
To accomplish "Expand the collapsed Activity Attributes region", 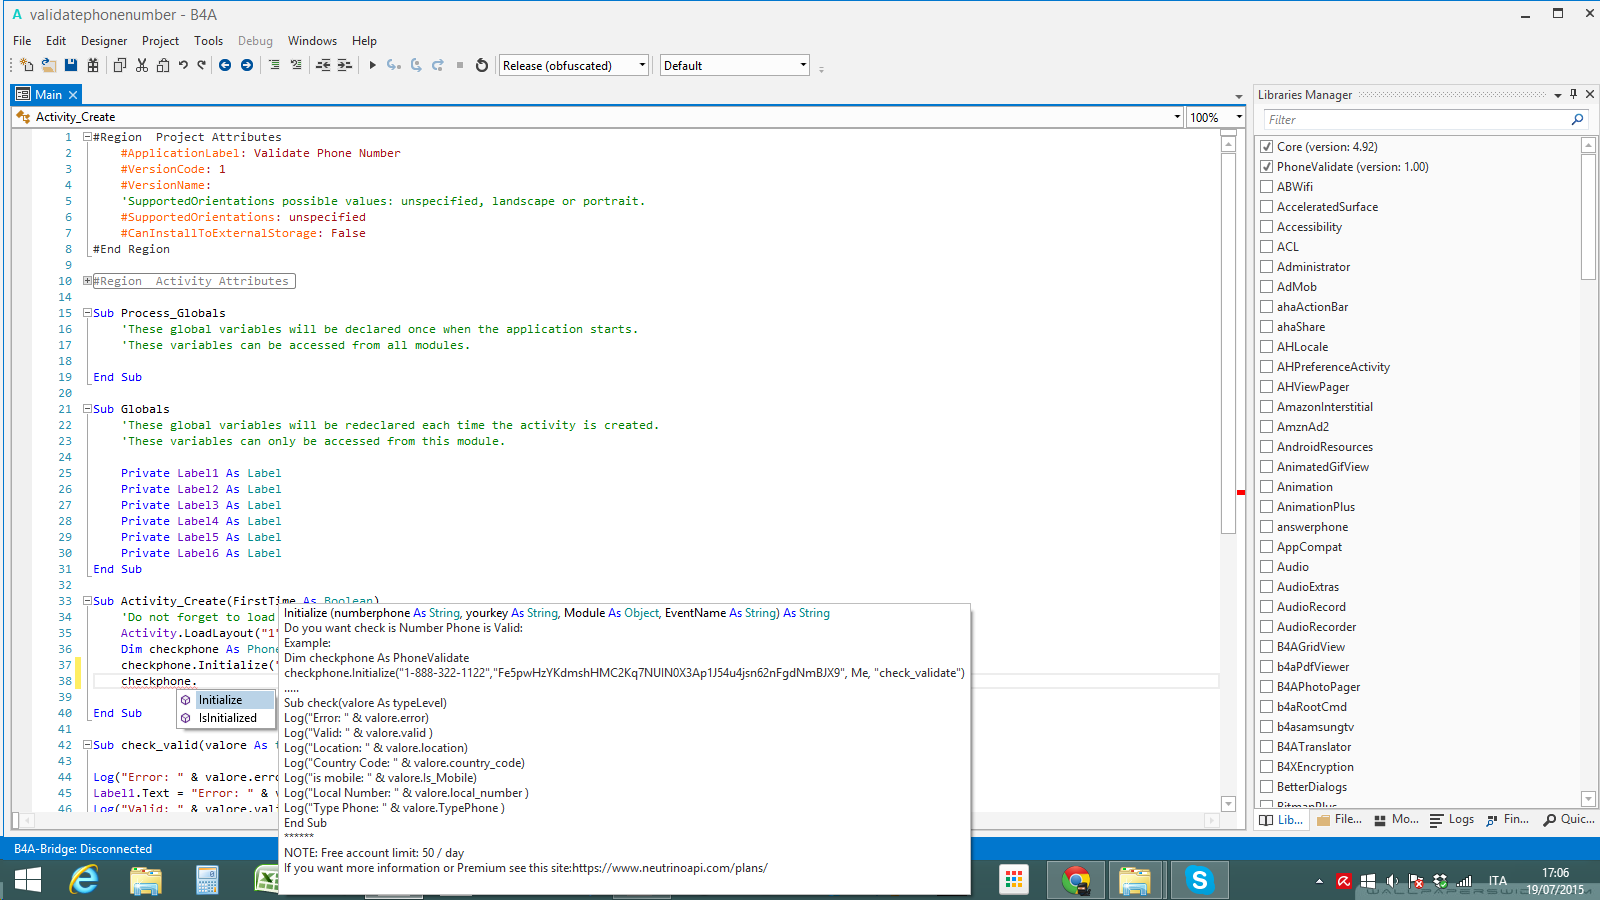I will point(88,281).
